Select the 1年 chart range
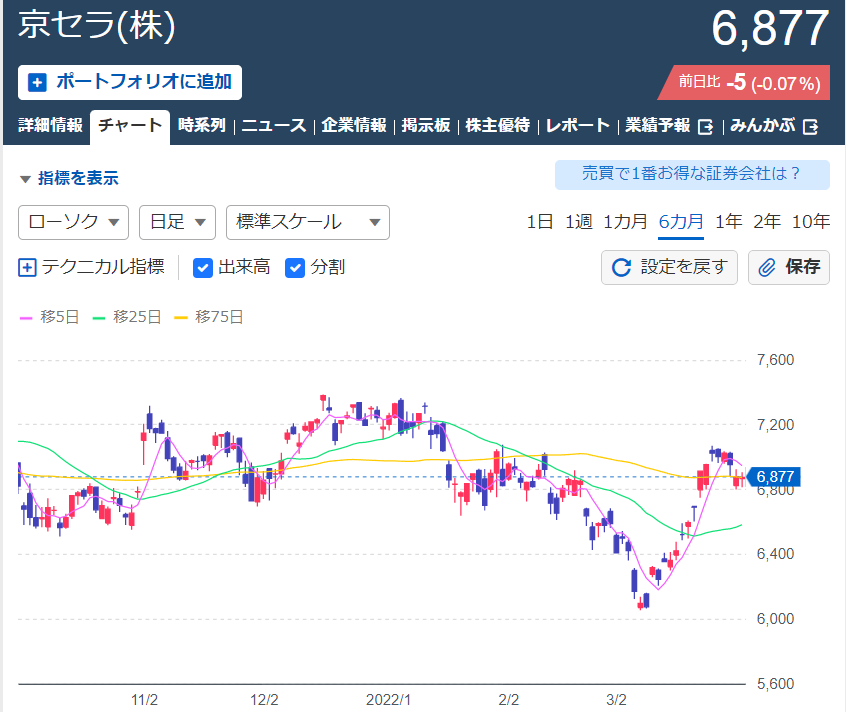This screenshot has width=846, height=712. point(728,222)
